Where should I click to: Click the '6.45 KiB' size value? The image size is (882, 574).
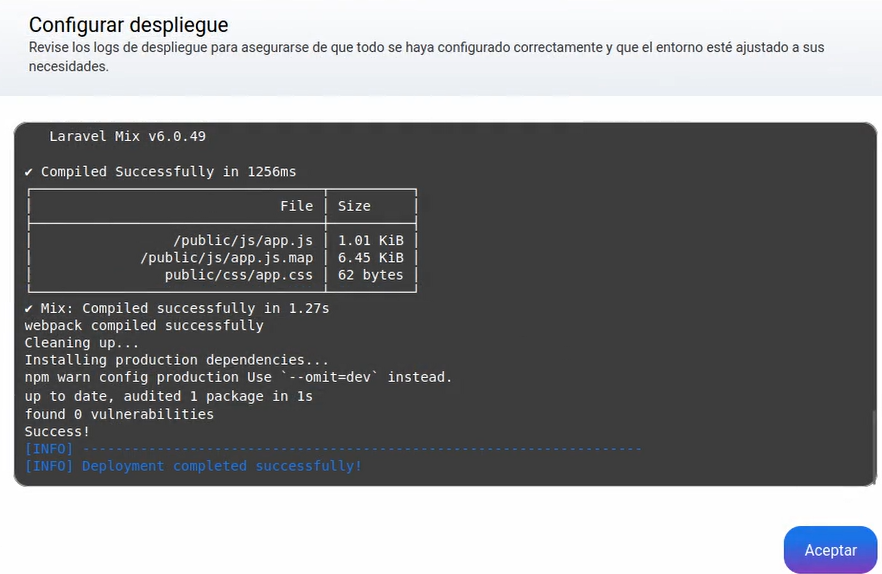(371, 258)
